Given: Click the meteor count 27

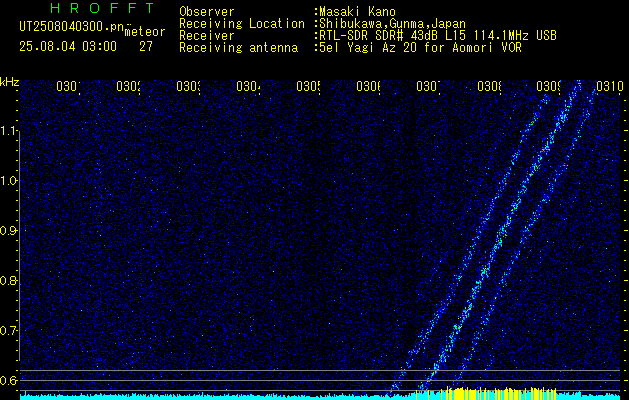Looking at the screenshot, I should tap(146, 47).
